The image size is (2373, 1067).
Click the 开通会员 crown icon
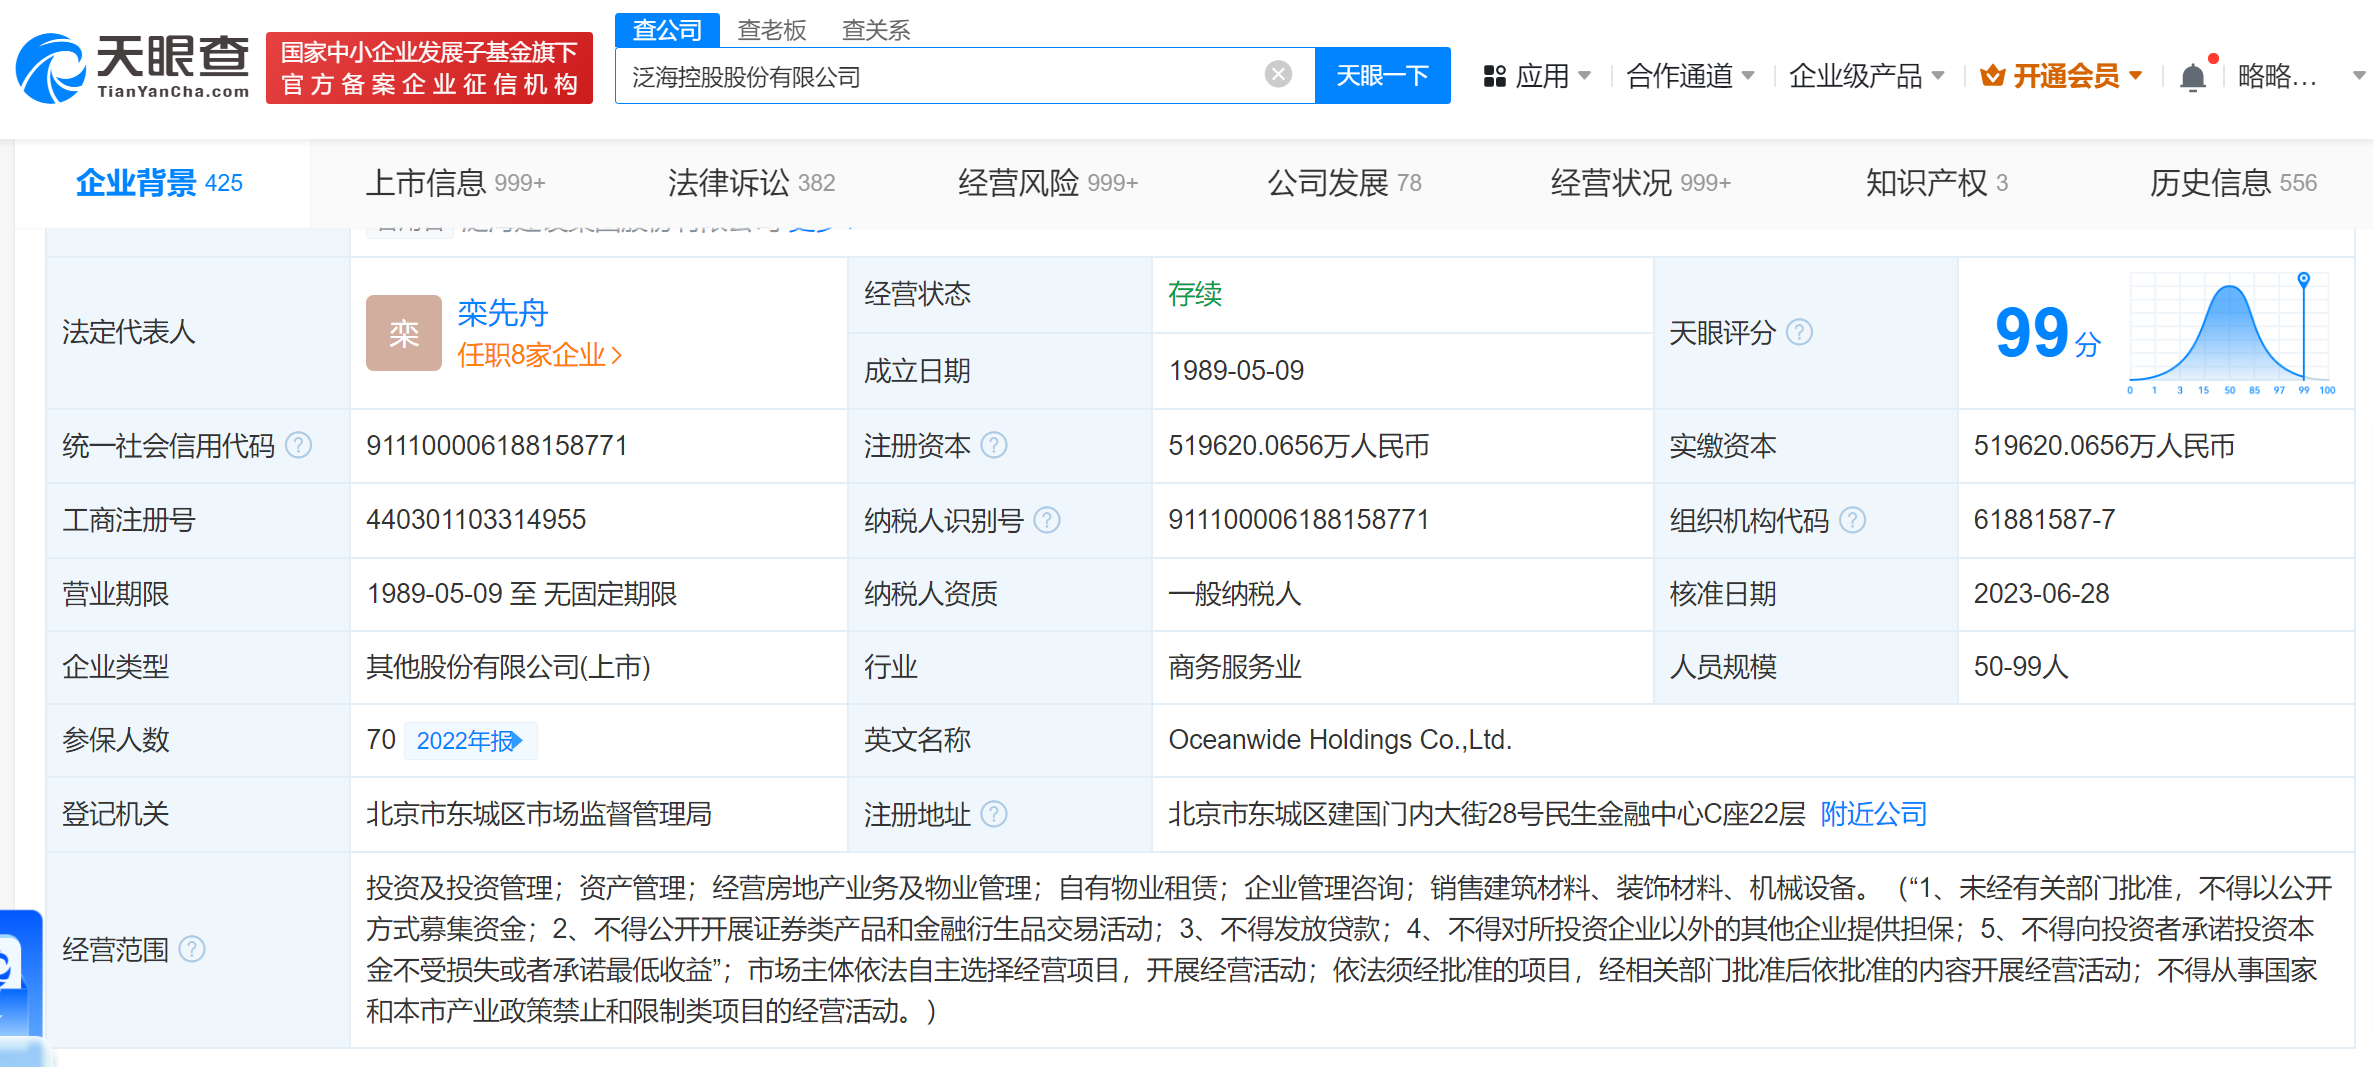tap(1992, 76)
